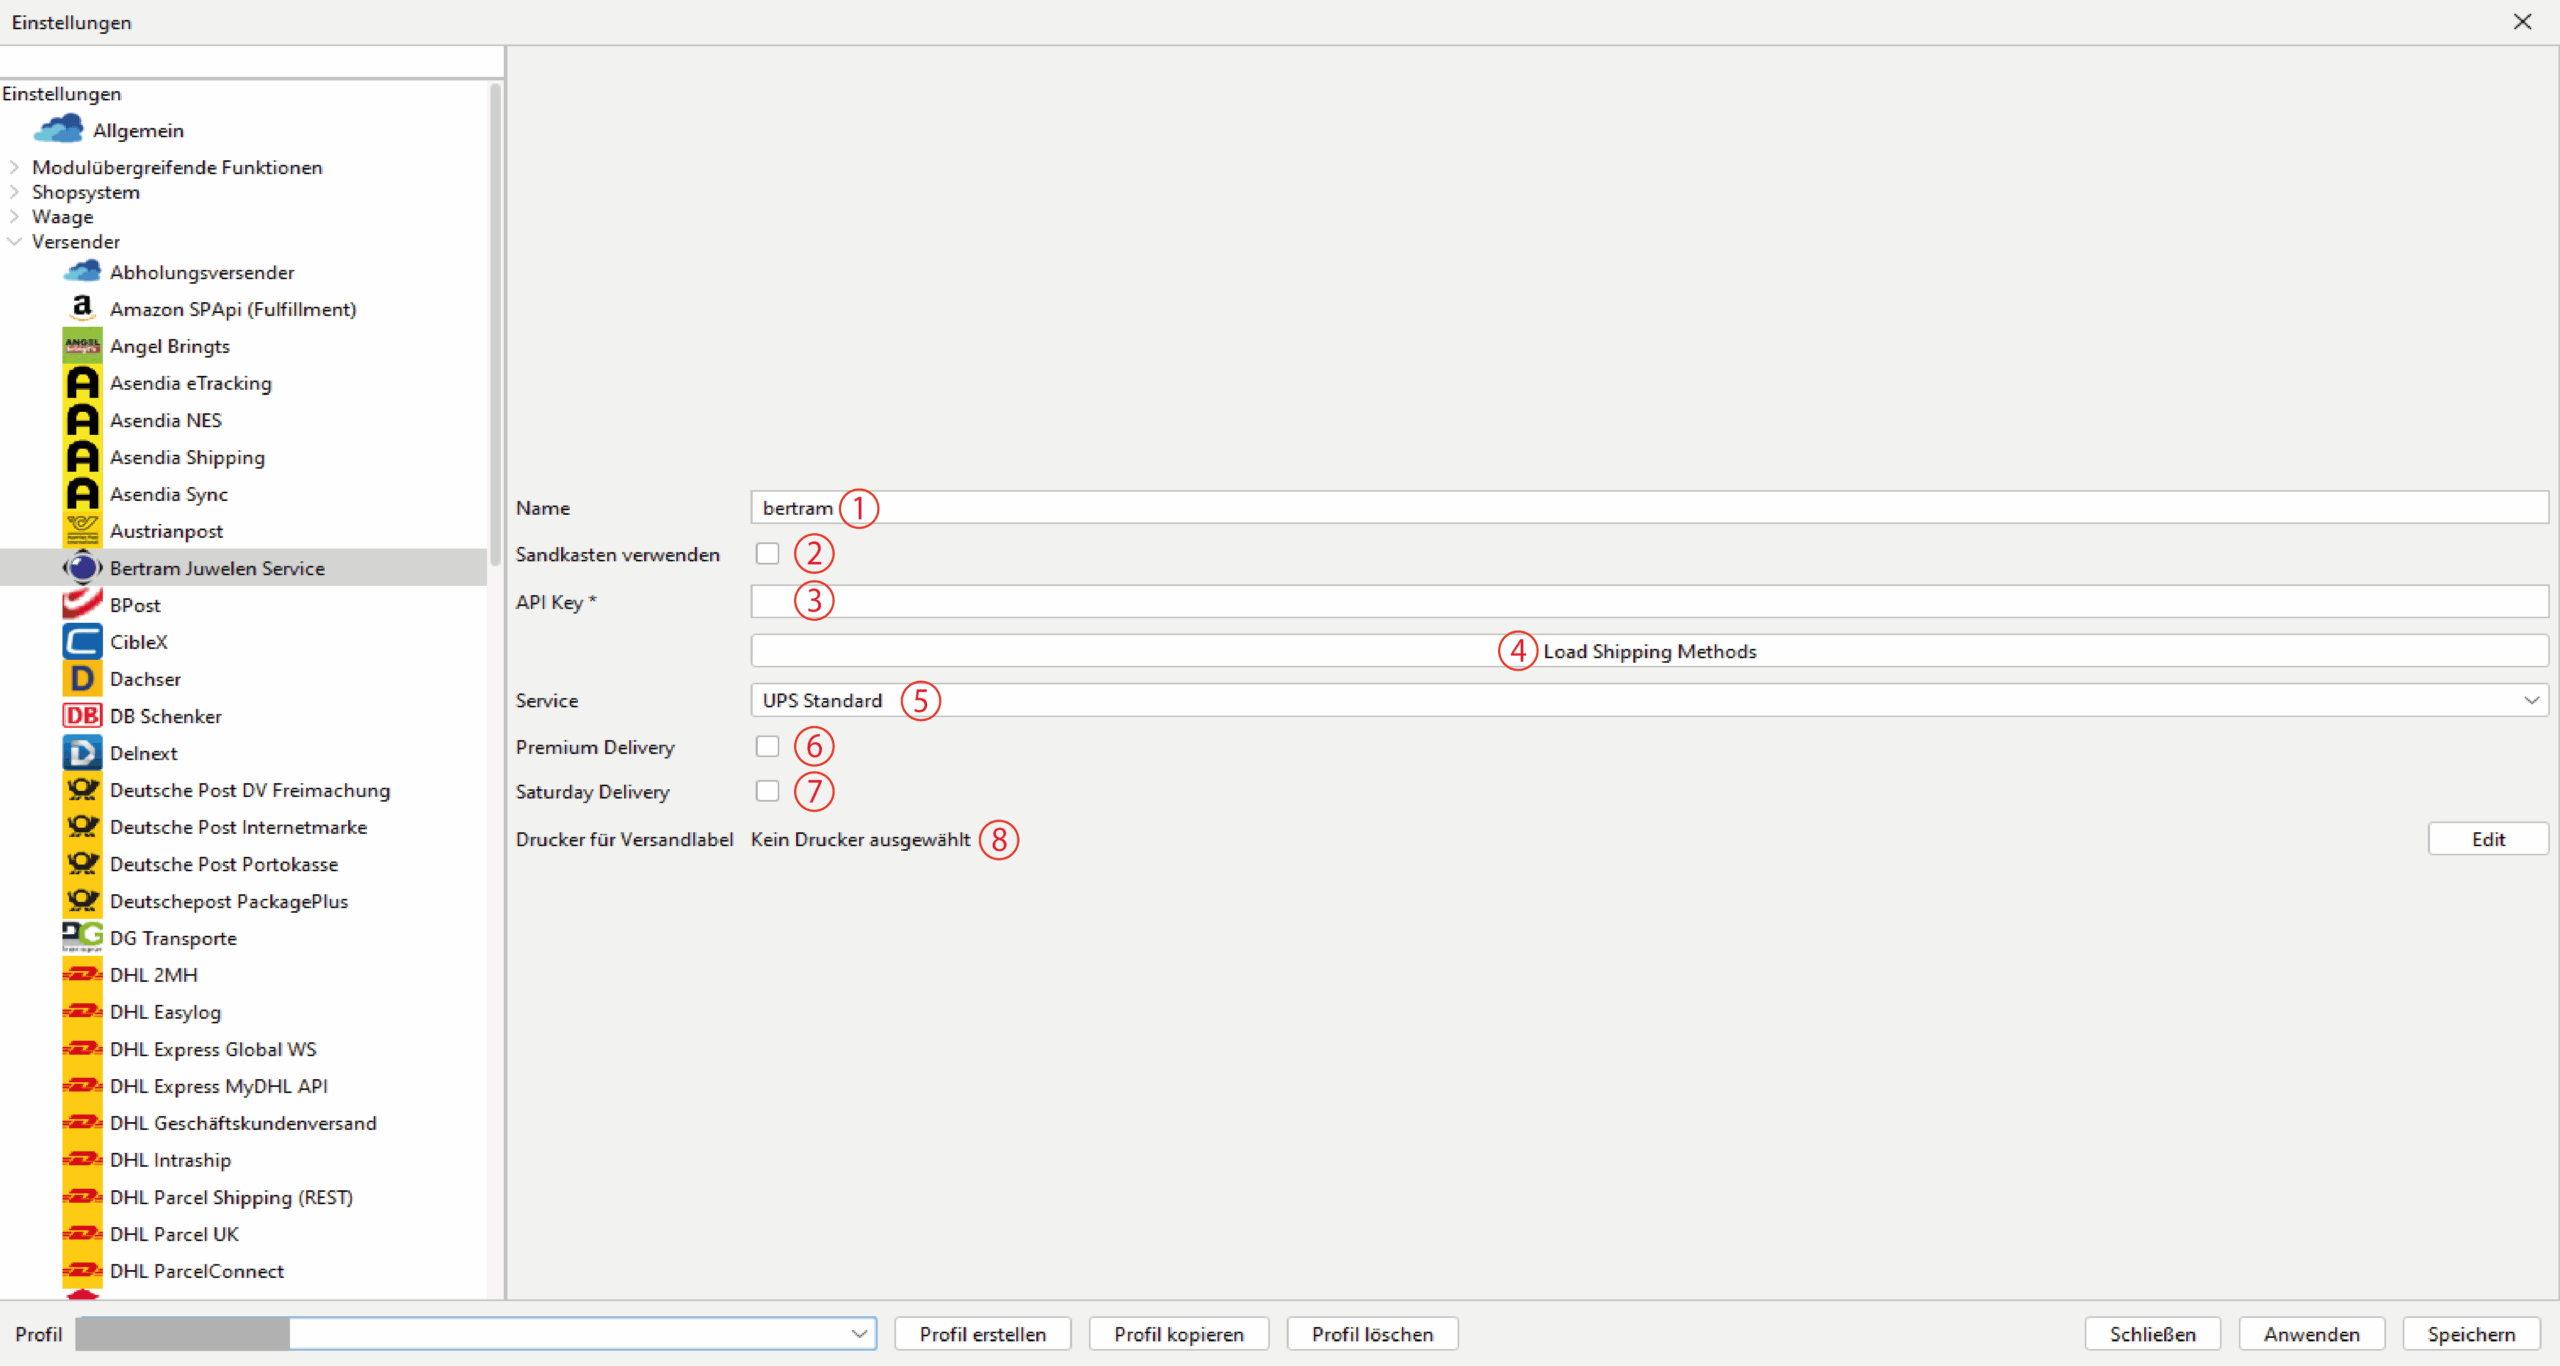
Task: Click the Load Shipping Methods button
Action: point(1649,651)
